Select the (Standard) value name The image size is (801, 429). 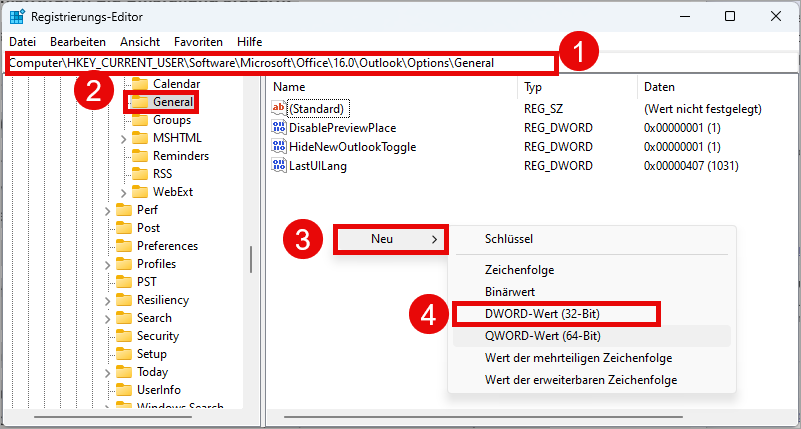click(319, 109)
